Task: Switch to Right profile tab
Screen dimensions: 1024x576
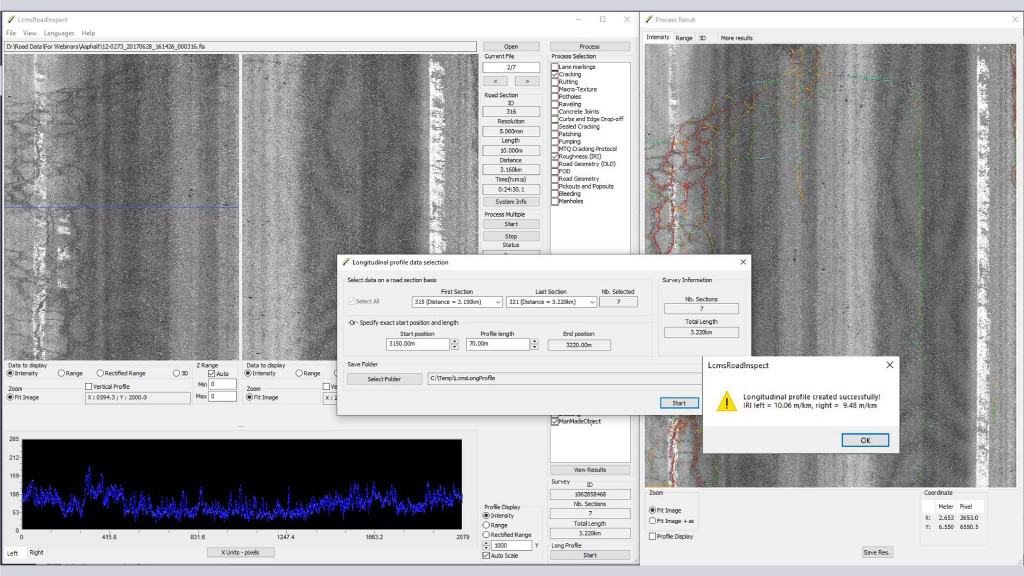Action: 37,552
